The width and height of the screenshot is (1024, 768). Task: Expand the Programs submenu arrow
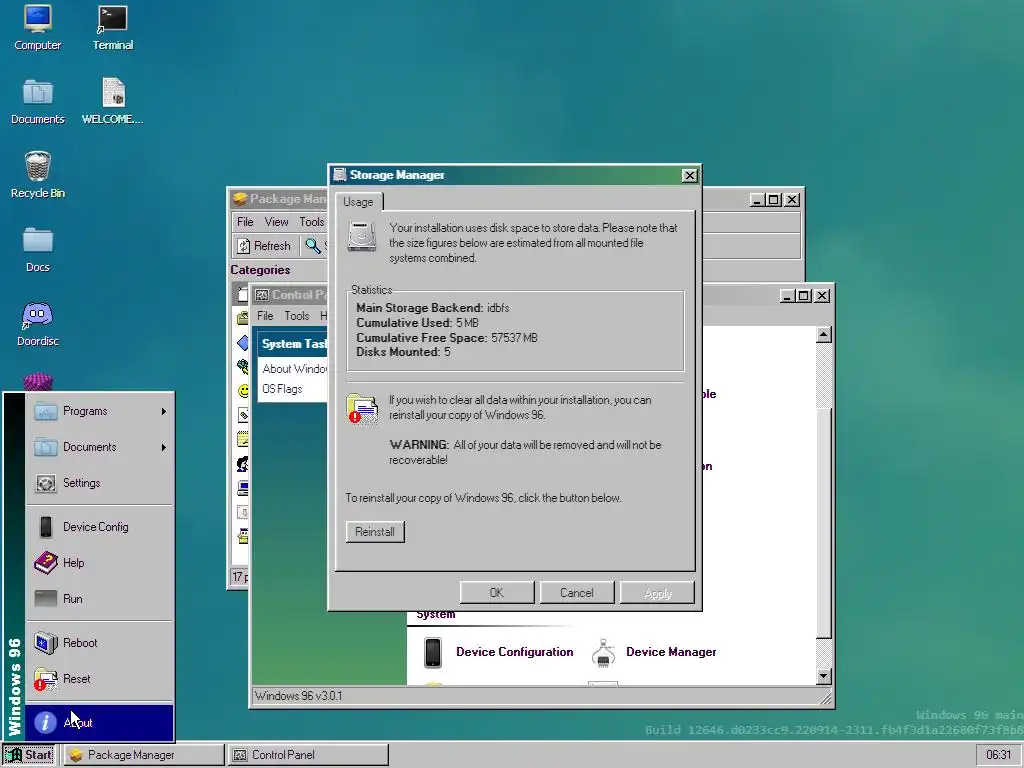point(164,411)
